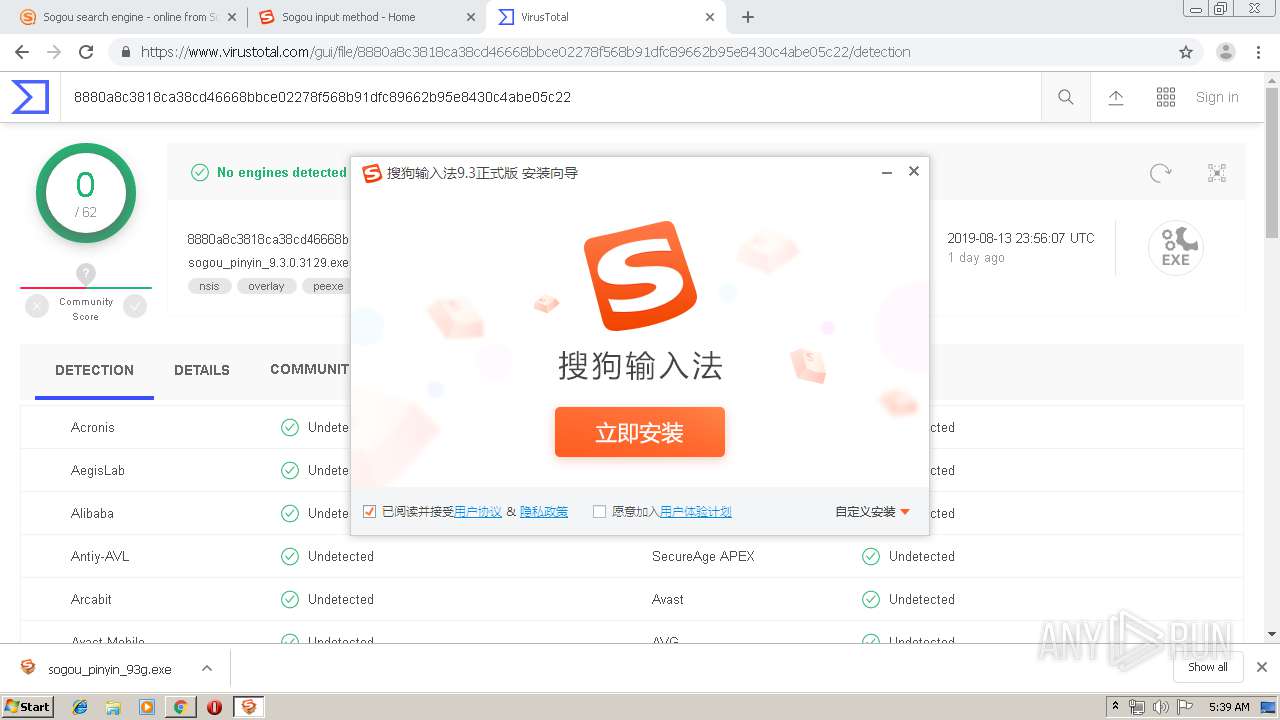The width and height of the screenshot is (1280, 720).
Task: Show hidden system tray icons arrow
Action: 1115,707
